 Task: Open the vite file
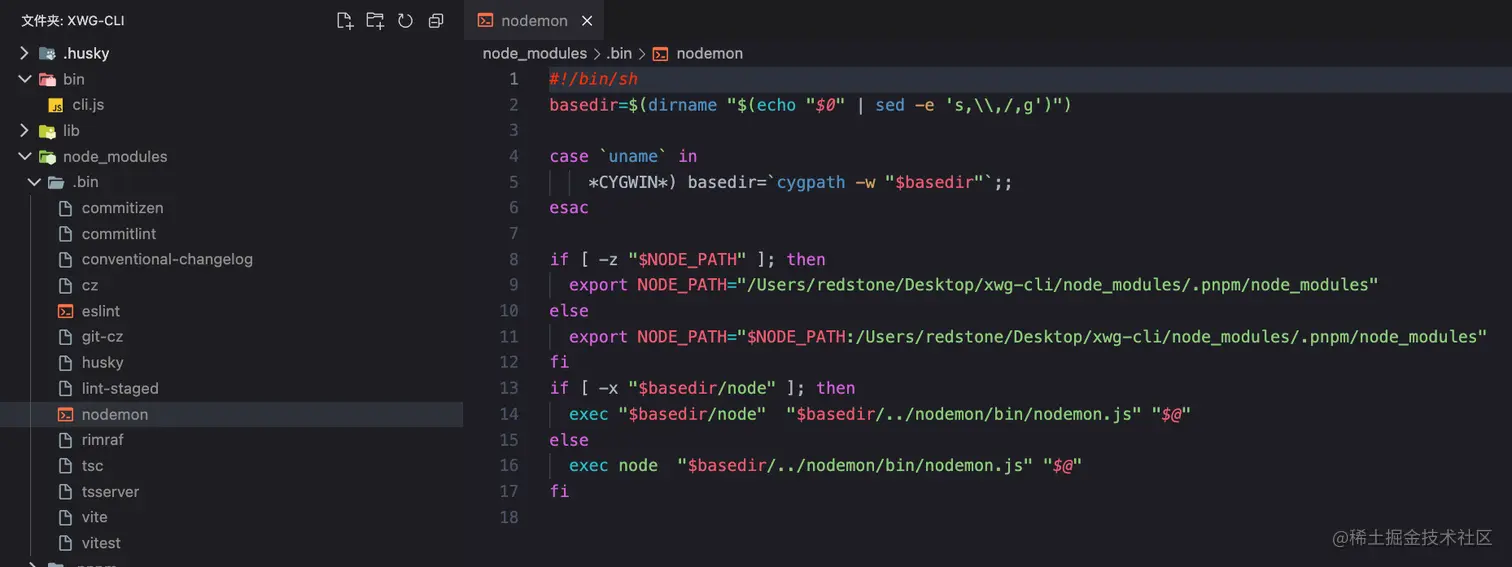click(95, 518)
